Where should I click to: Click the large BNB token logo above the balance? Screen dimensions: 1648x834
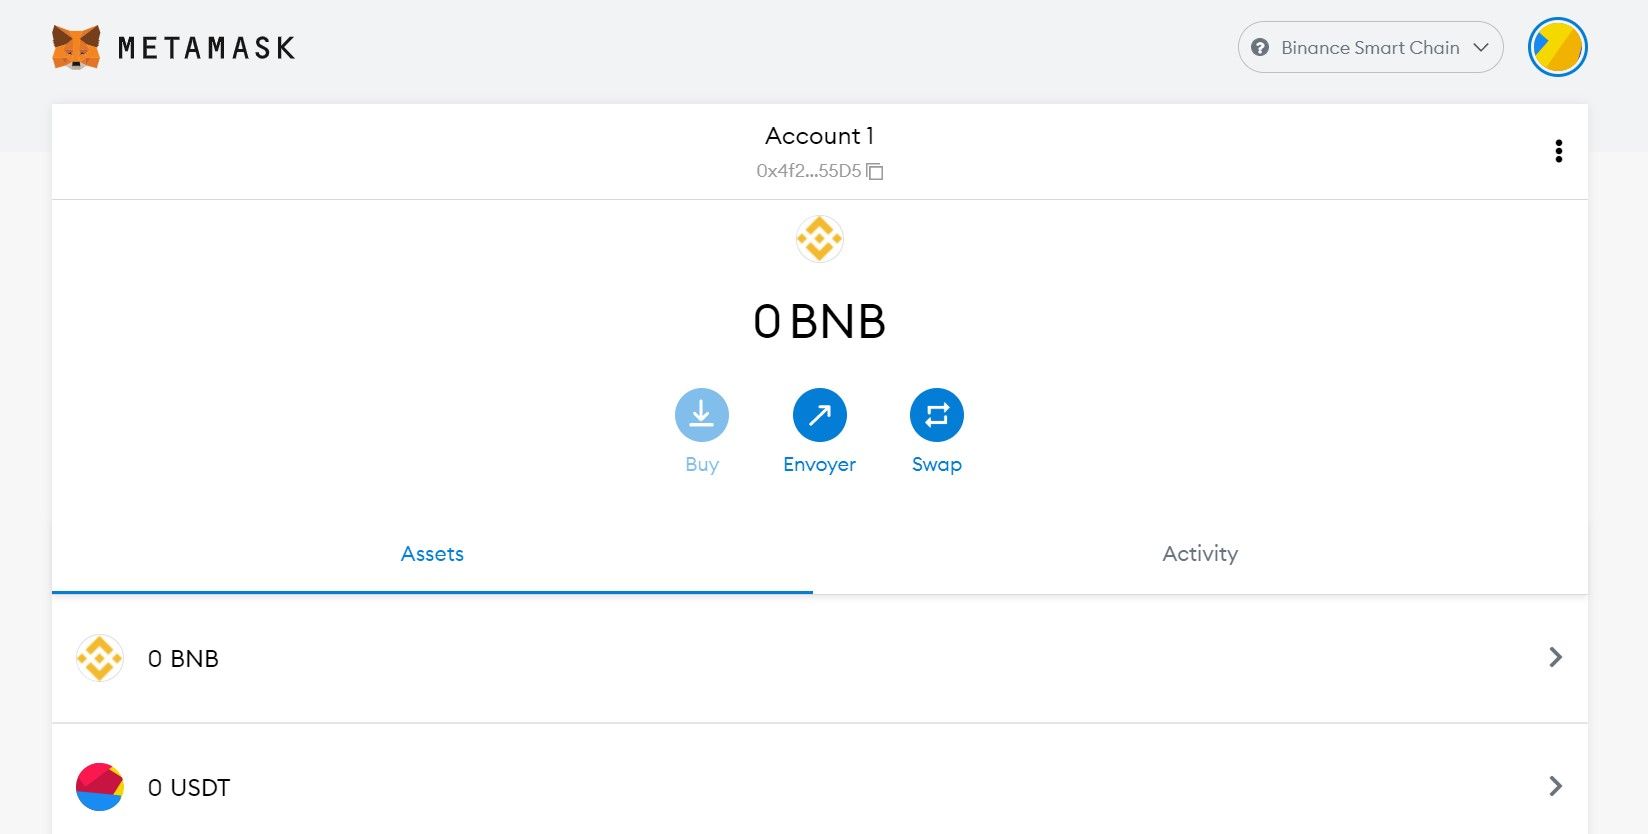tap(819, 239)
